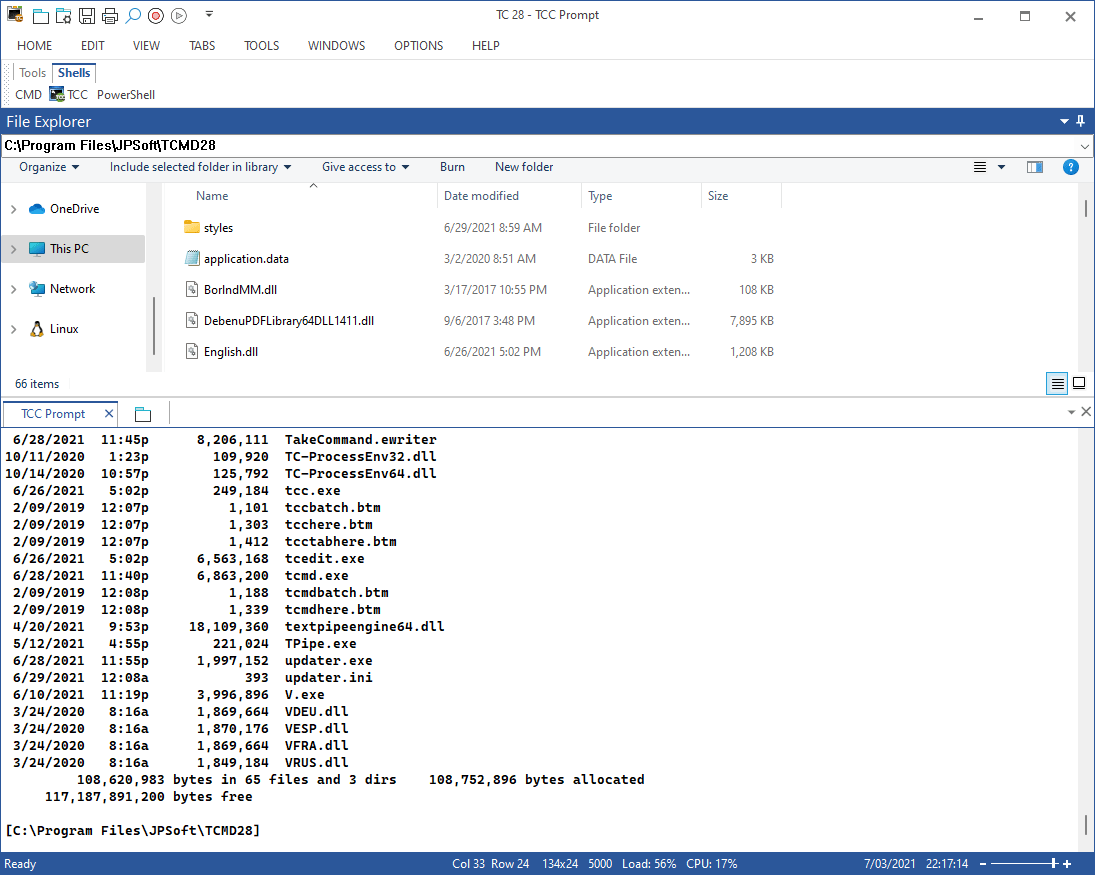Open the Organize dropdown
The image size is (1095, 875).
click(49, 167)
